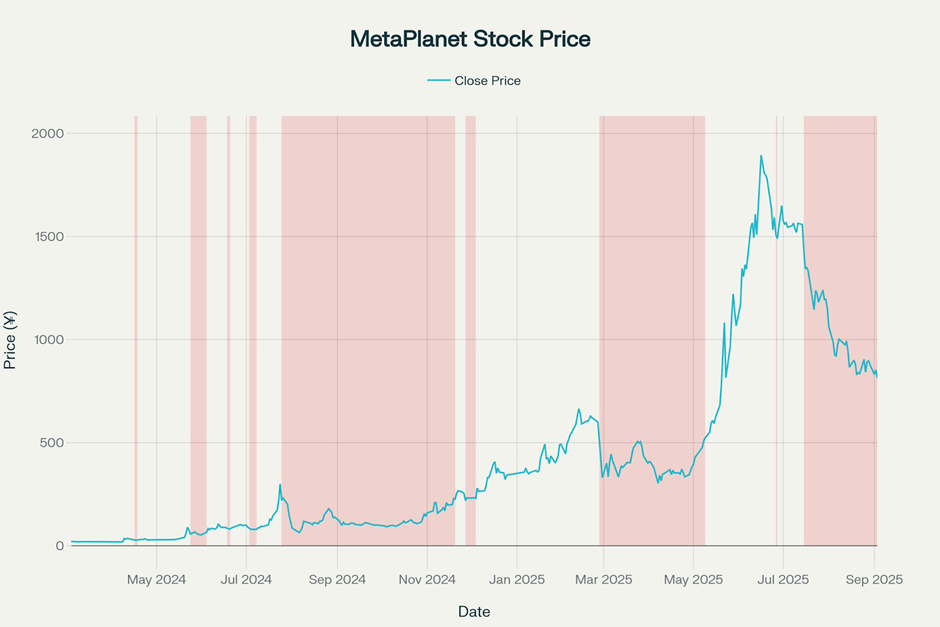Toggle the Close Price legend entry
Viewport: 940px width, 627px height.
[487, 81]
